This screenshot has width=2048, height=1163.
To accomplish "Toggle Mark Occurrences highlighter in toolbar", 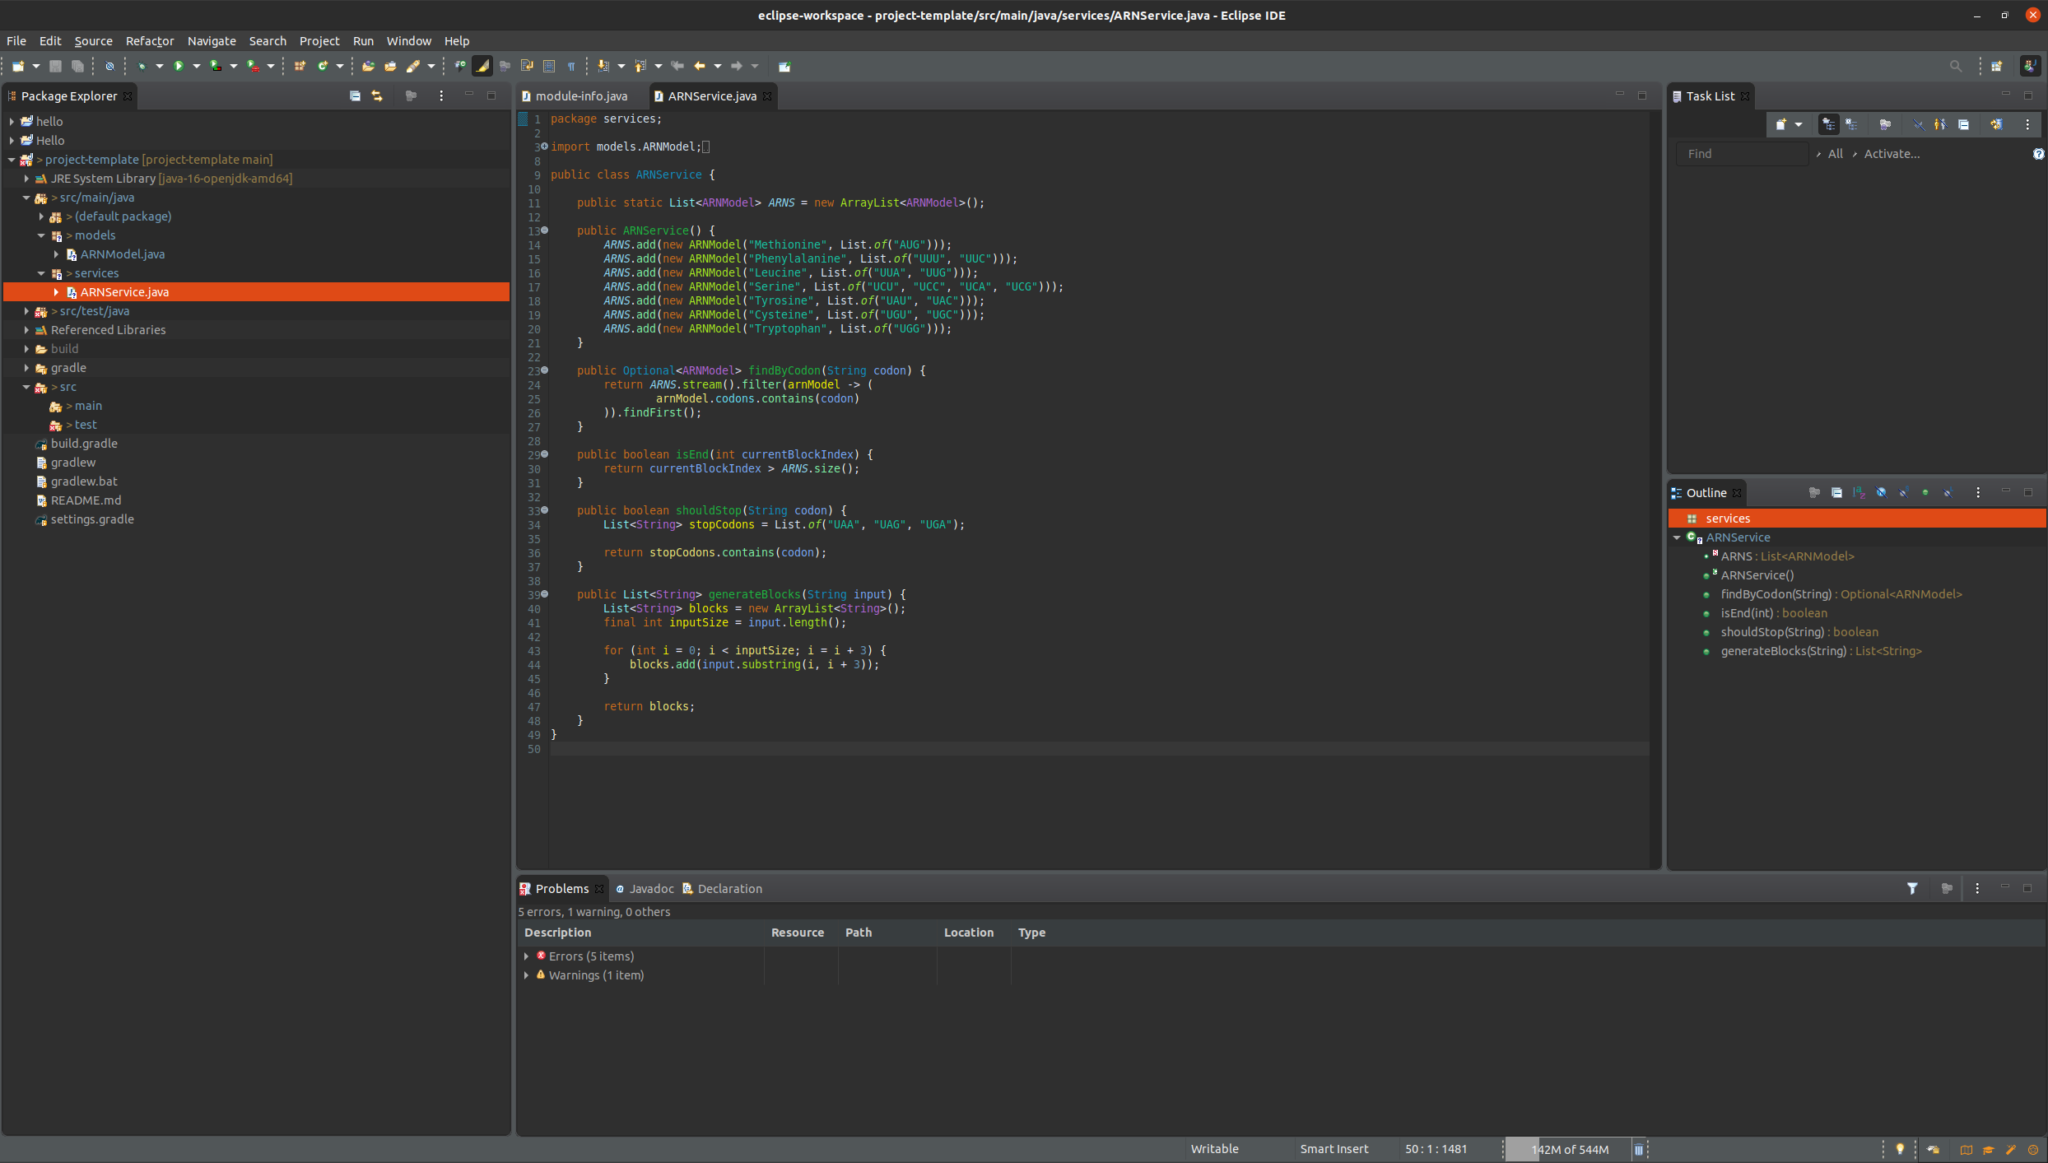I will pyautogui.click(x=482, y=66).
